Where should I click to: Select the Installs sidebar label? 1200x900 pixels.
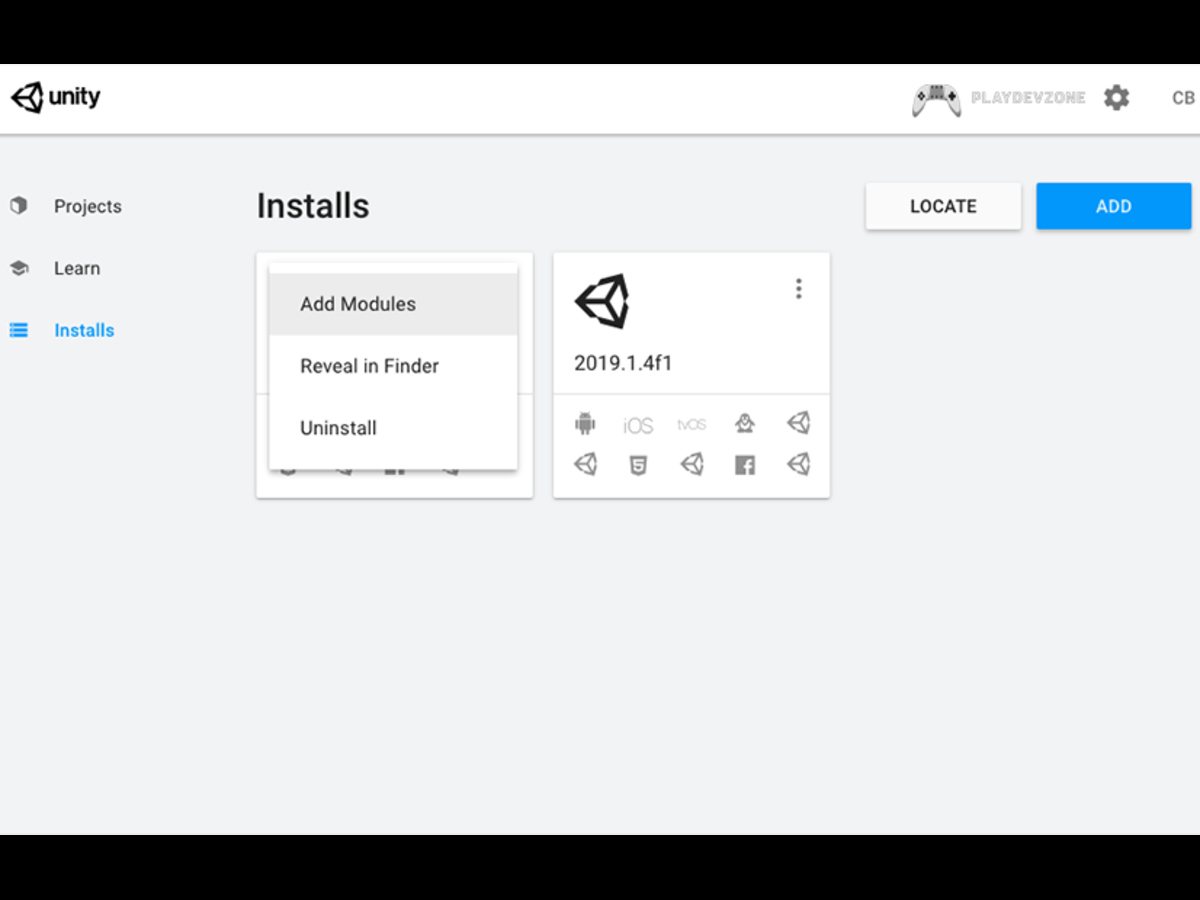(x=84, y=330)
